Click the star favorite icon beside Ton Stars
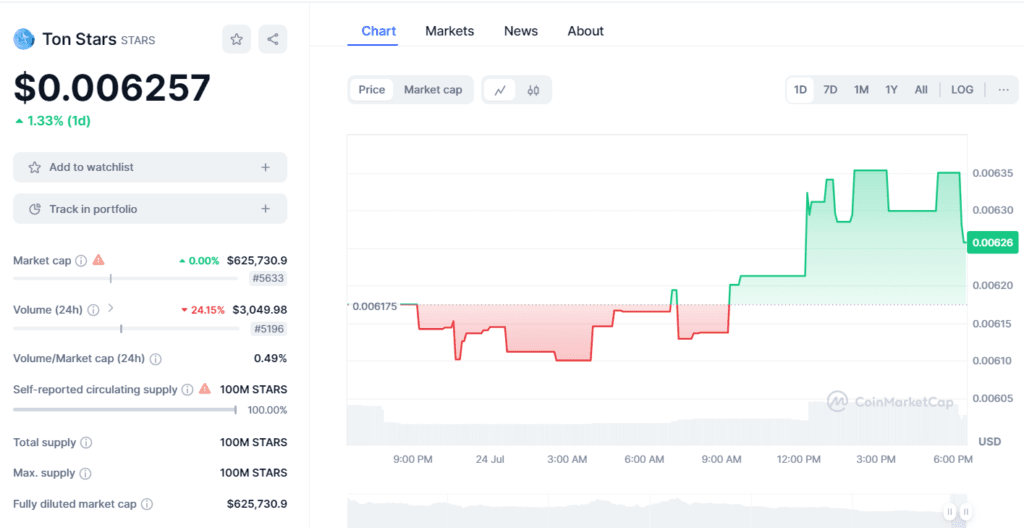Image resolution: width=1024 pixels, height=528 pixels. (236, 39)
